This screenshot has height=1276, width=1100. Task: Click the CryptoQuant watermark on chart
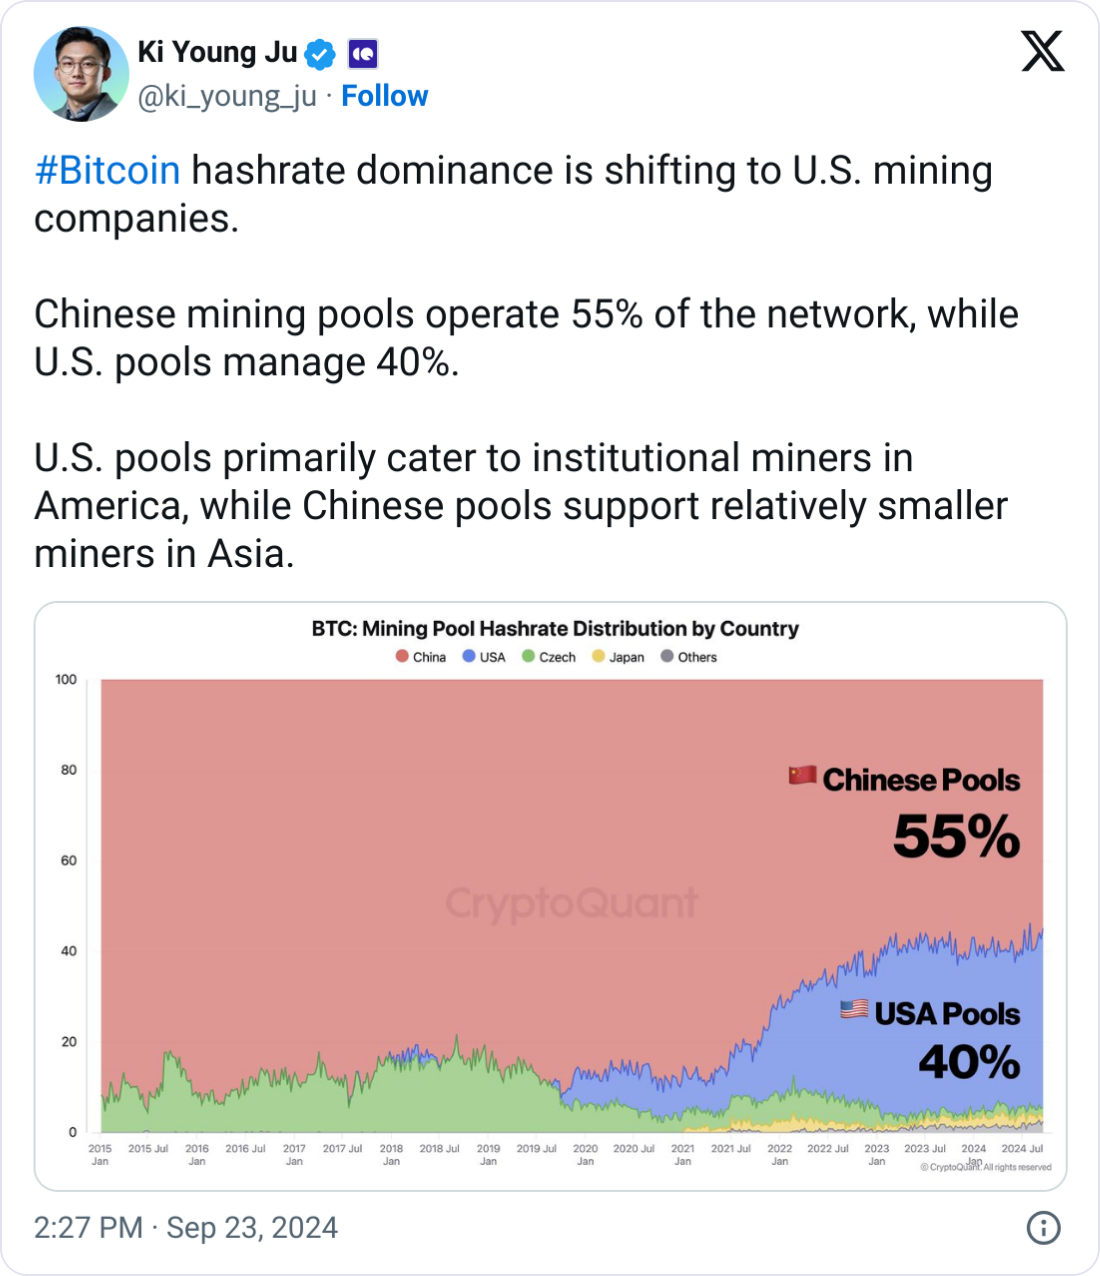pos(571,903)
